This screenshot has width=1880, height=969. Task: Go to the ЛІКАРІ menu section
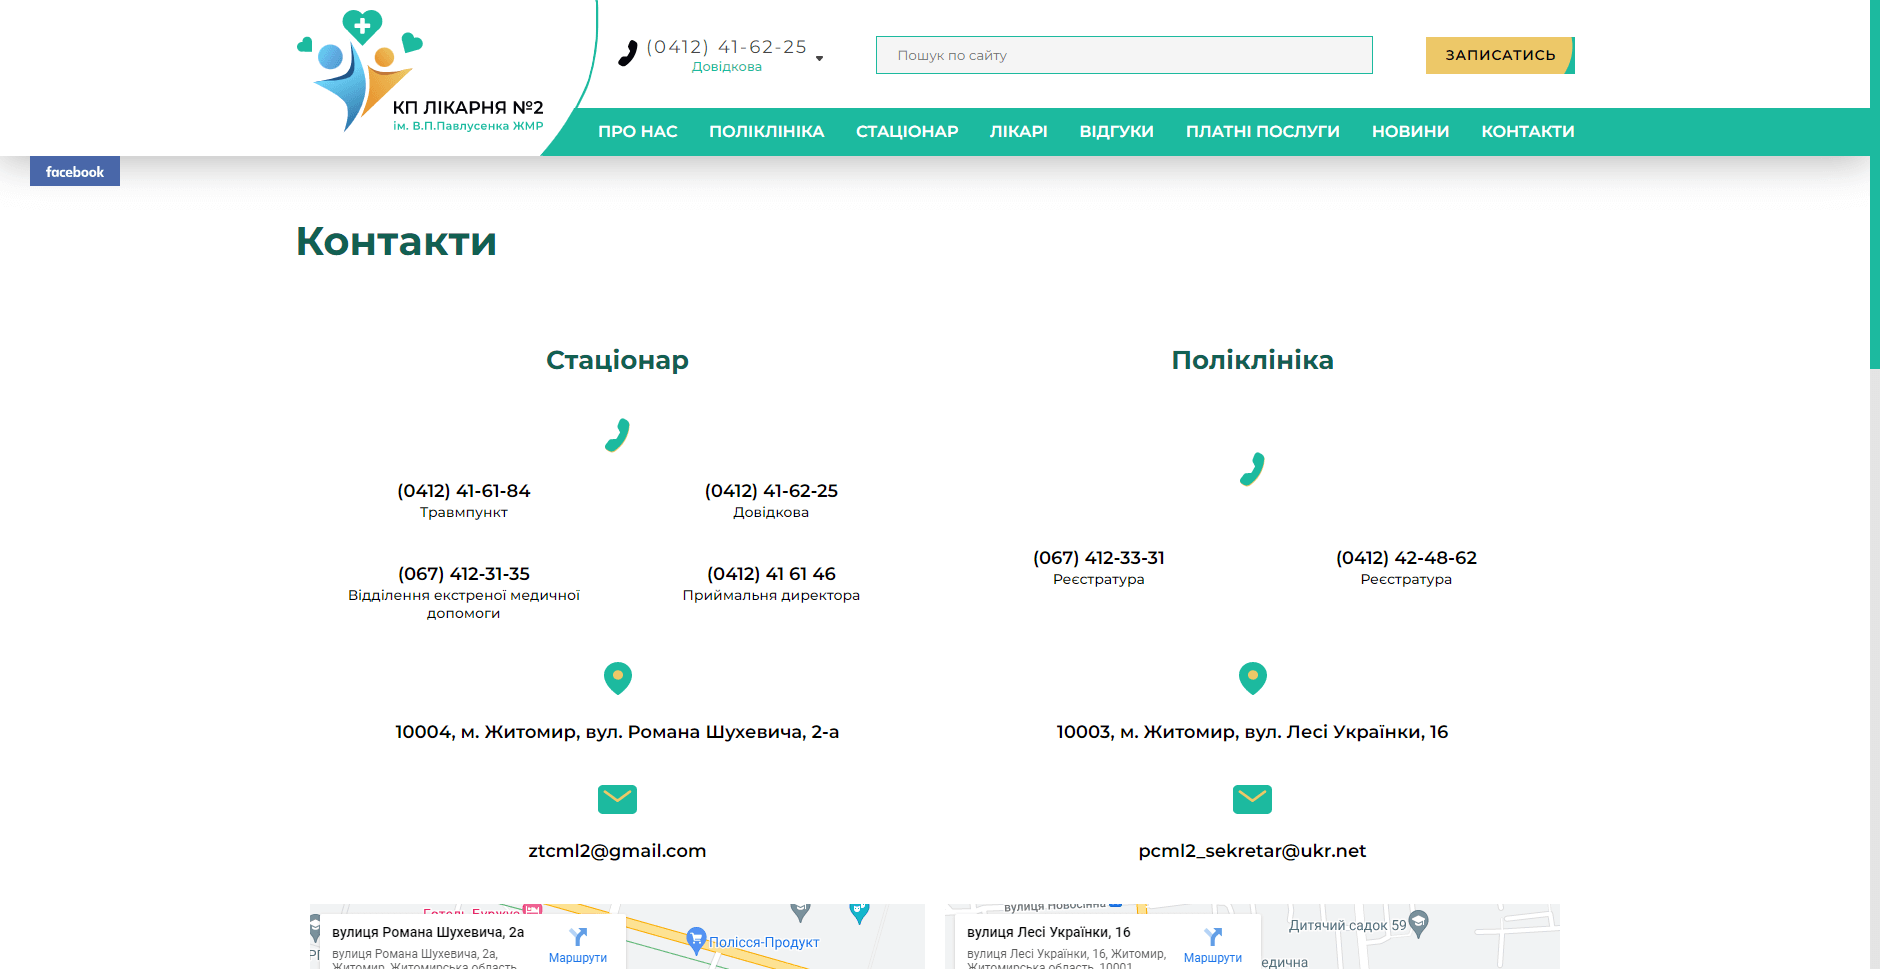pyautogui.click(x=1018, y=132)
